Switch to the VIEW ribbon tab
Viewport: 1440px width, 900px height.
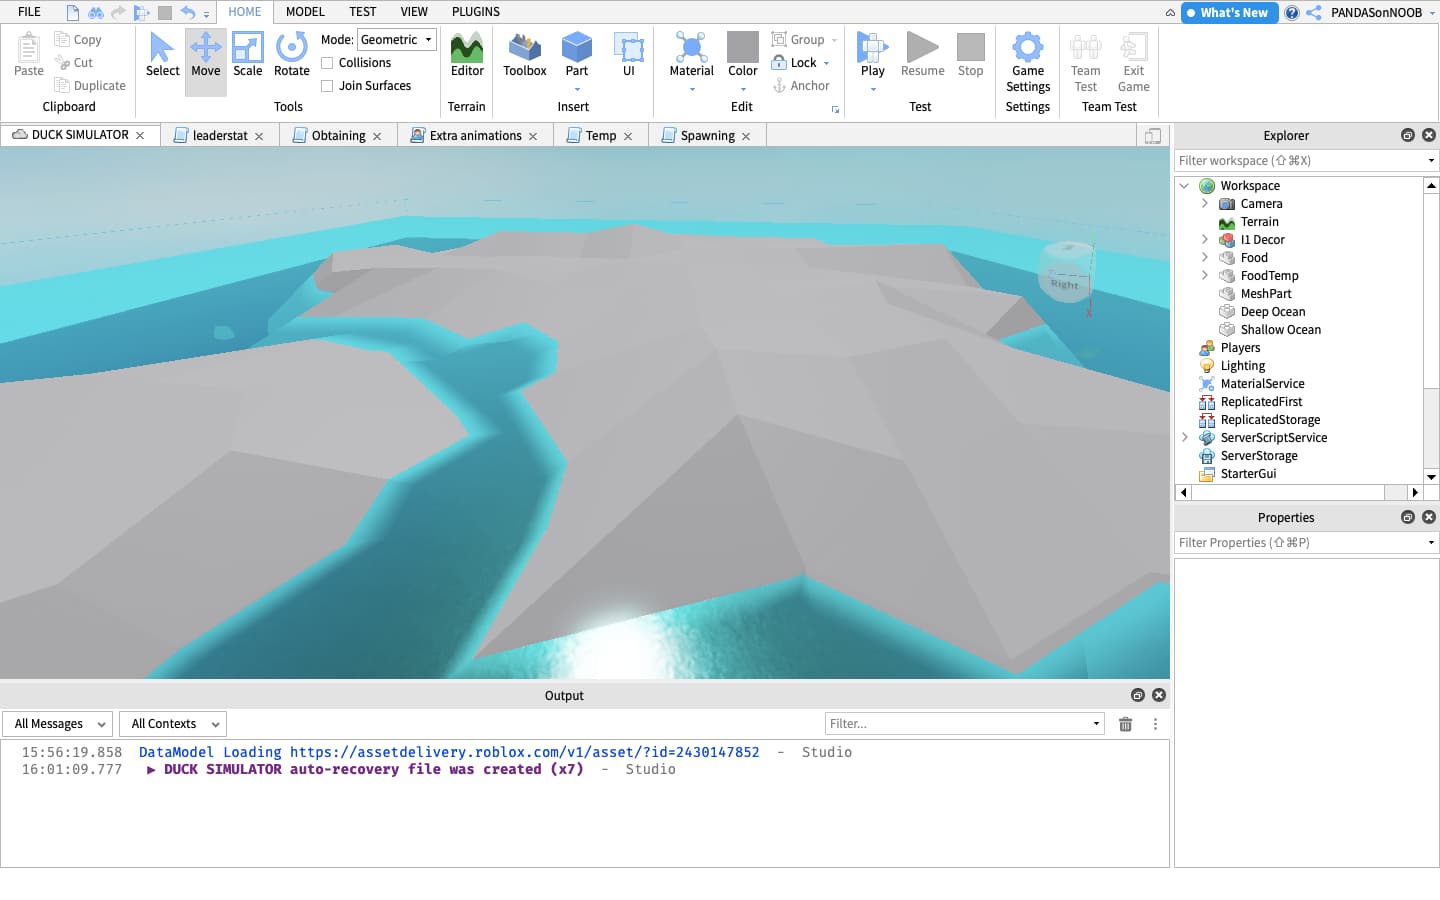point(414,12)
